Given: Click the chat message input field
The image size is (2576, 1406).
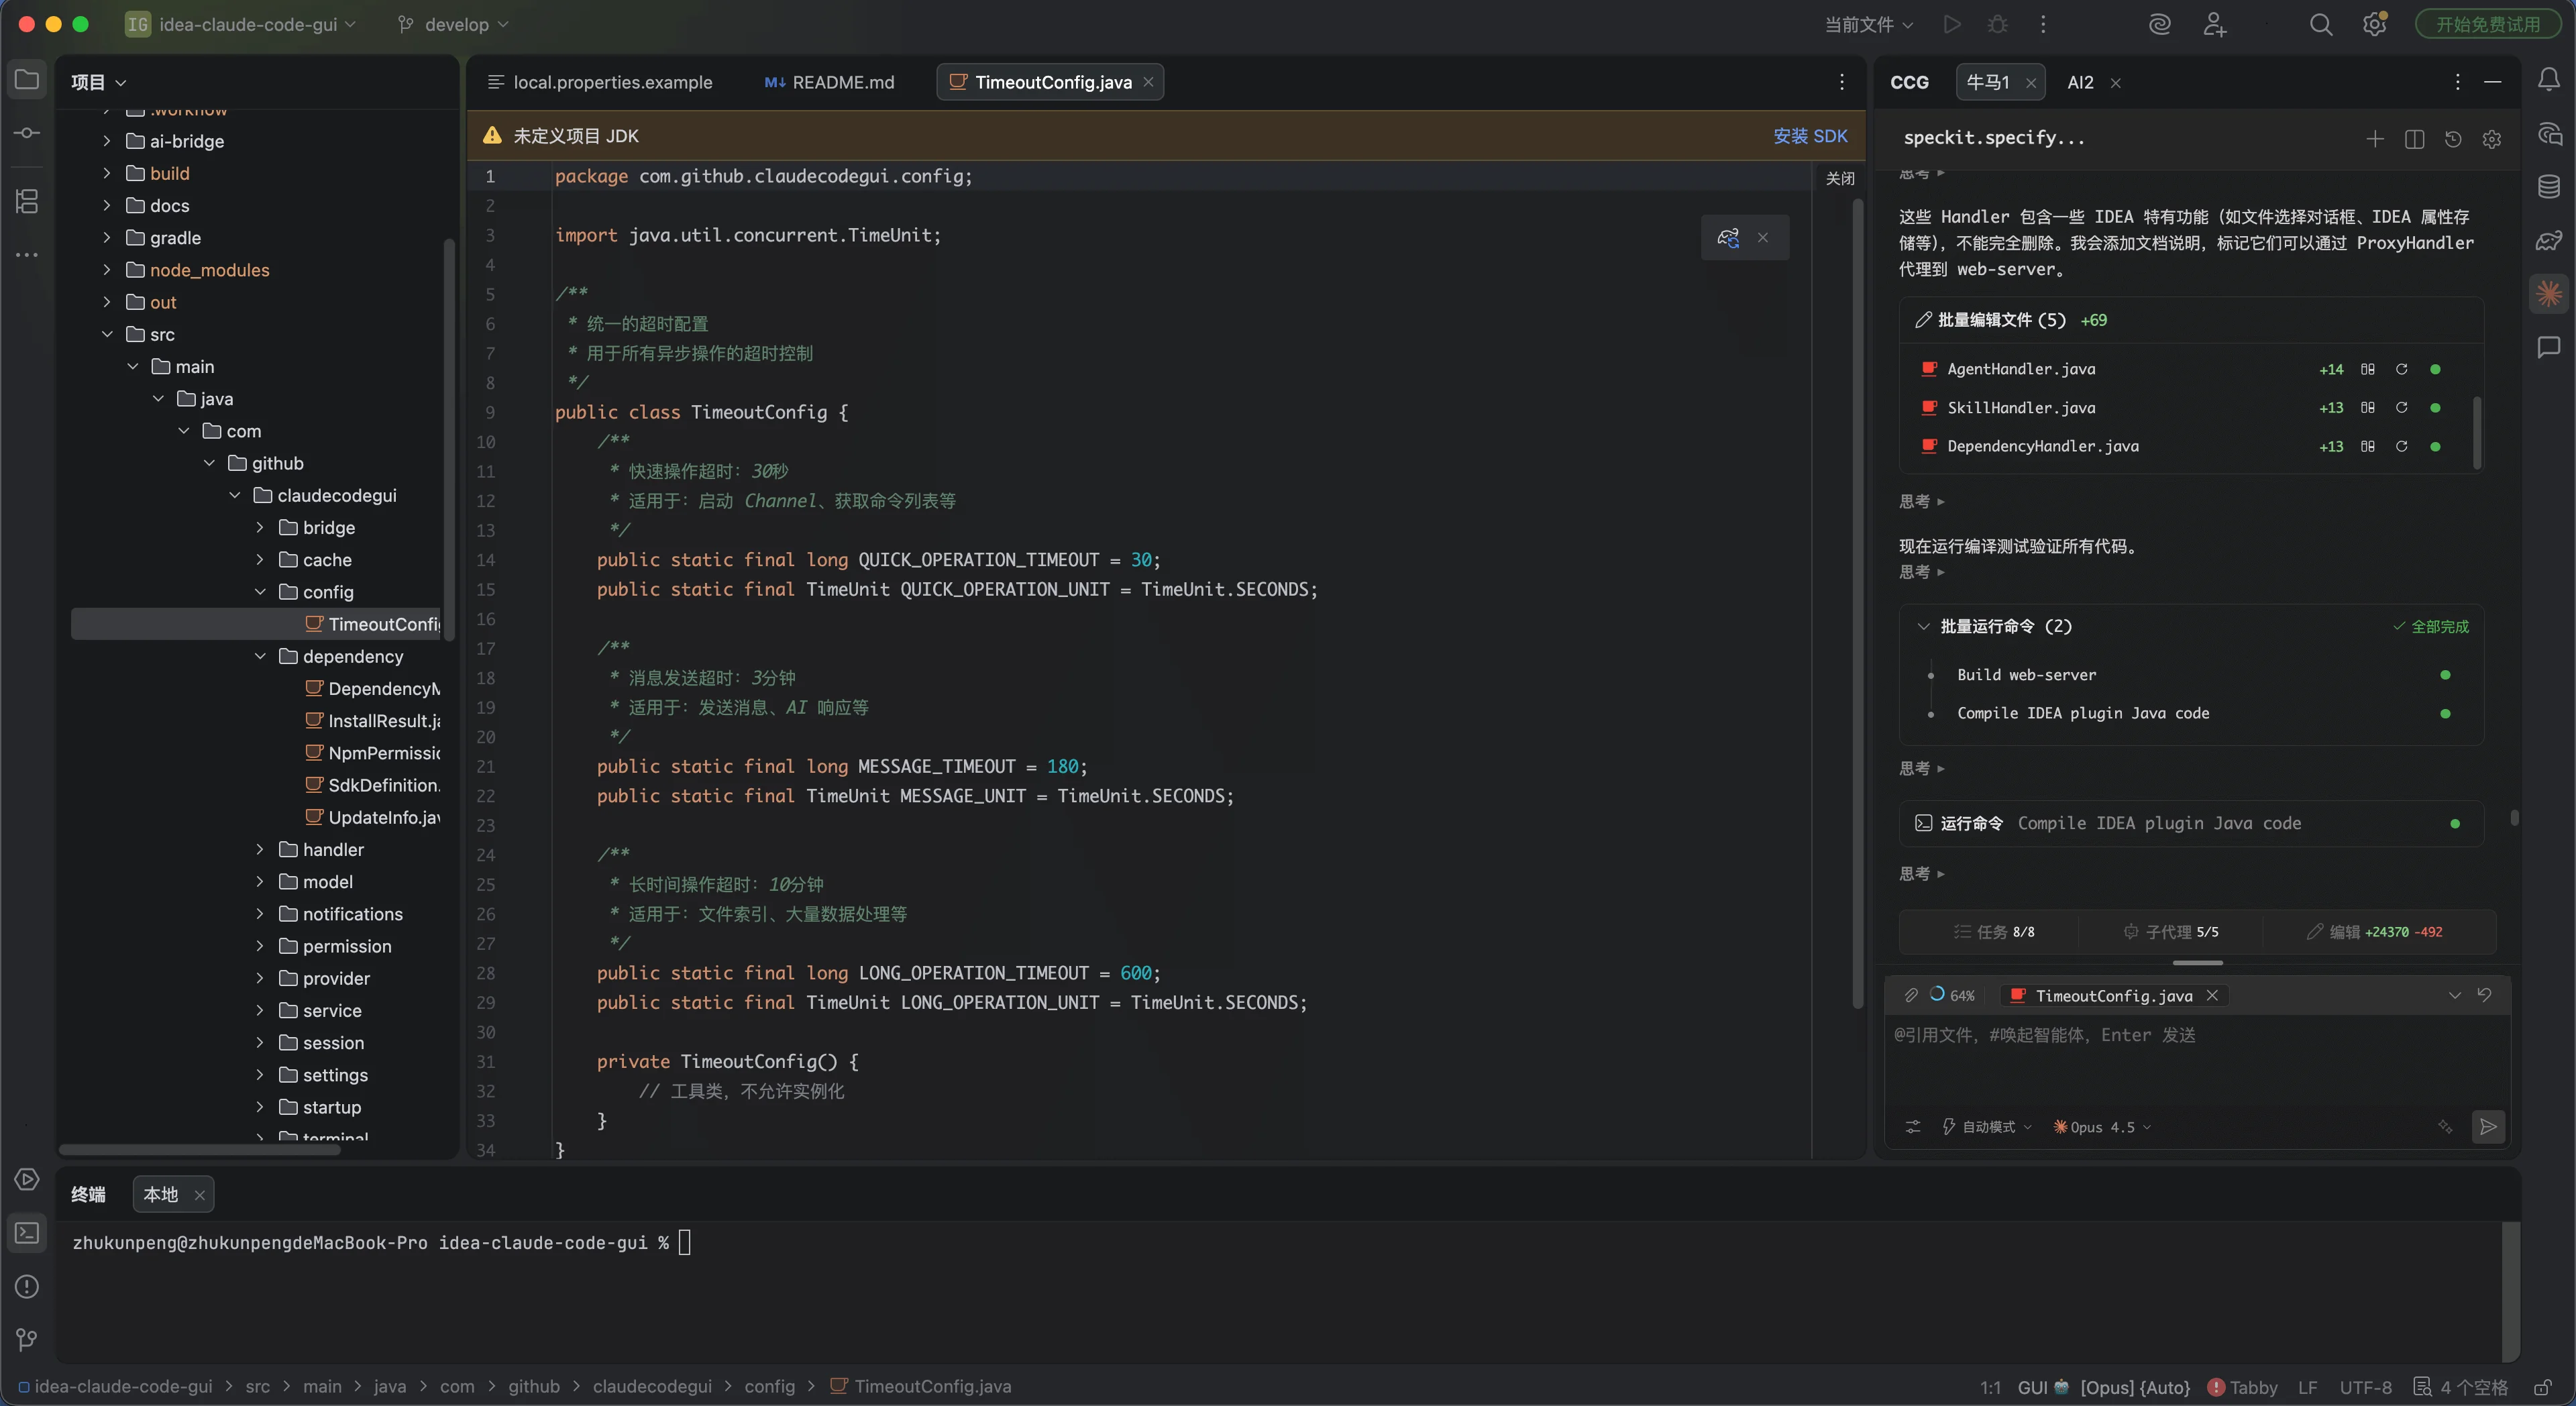Looking at the screenshot, I should tap(2197, 1060).
